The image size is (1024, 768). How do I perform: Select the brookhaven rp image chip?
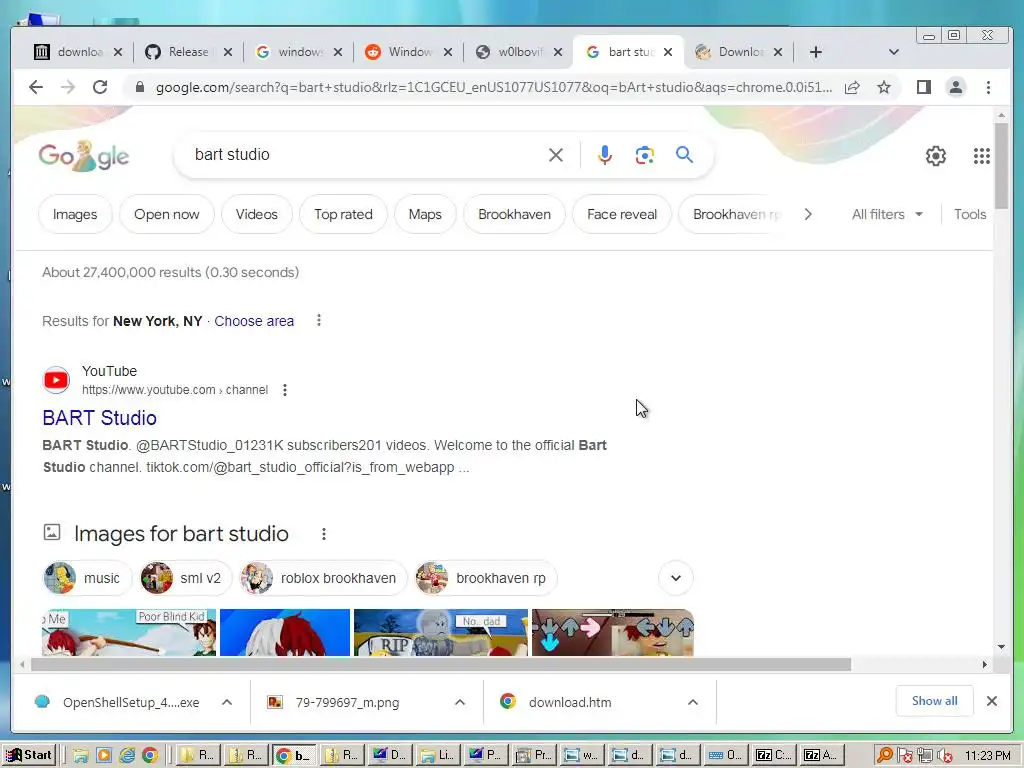tap(486, 578)
